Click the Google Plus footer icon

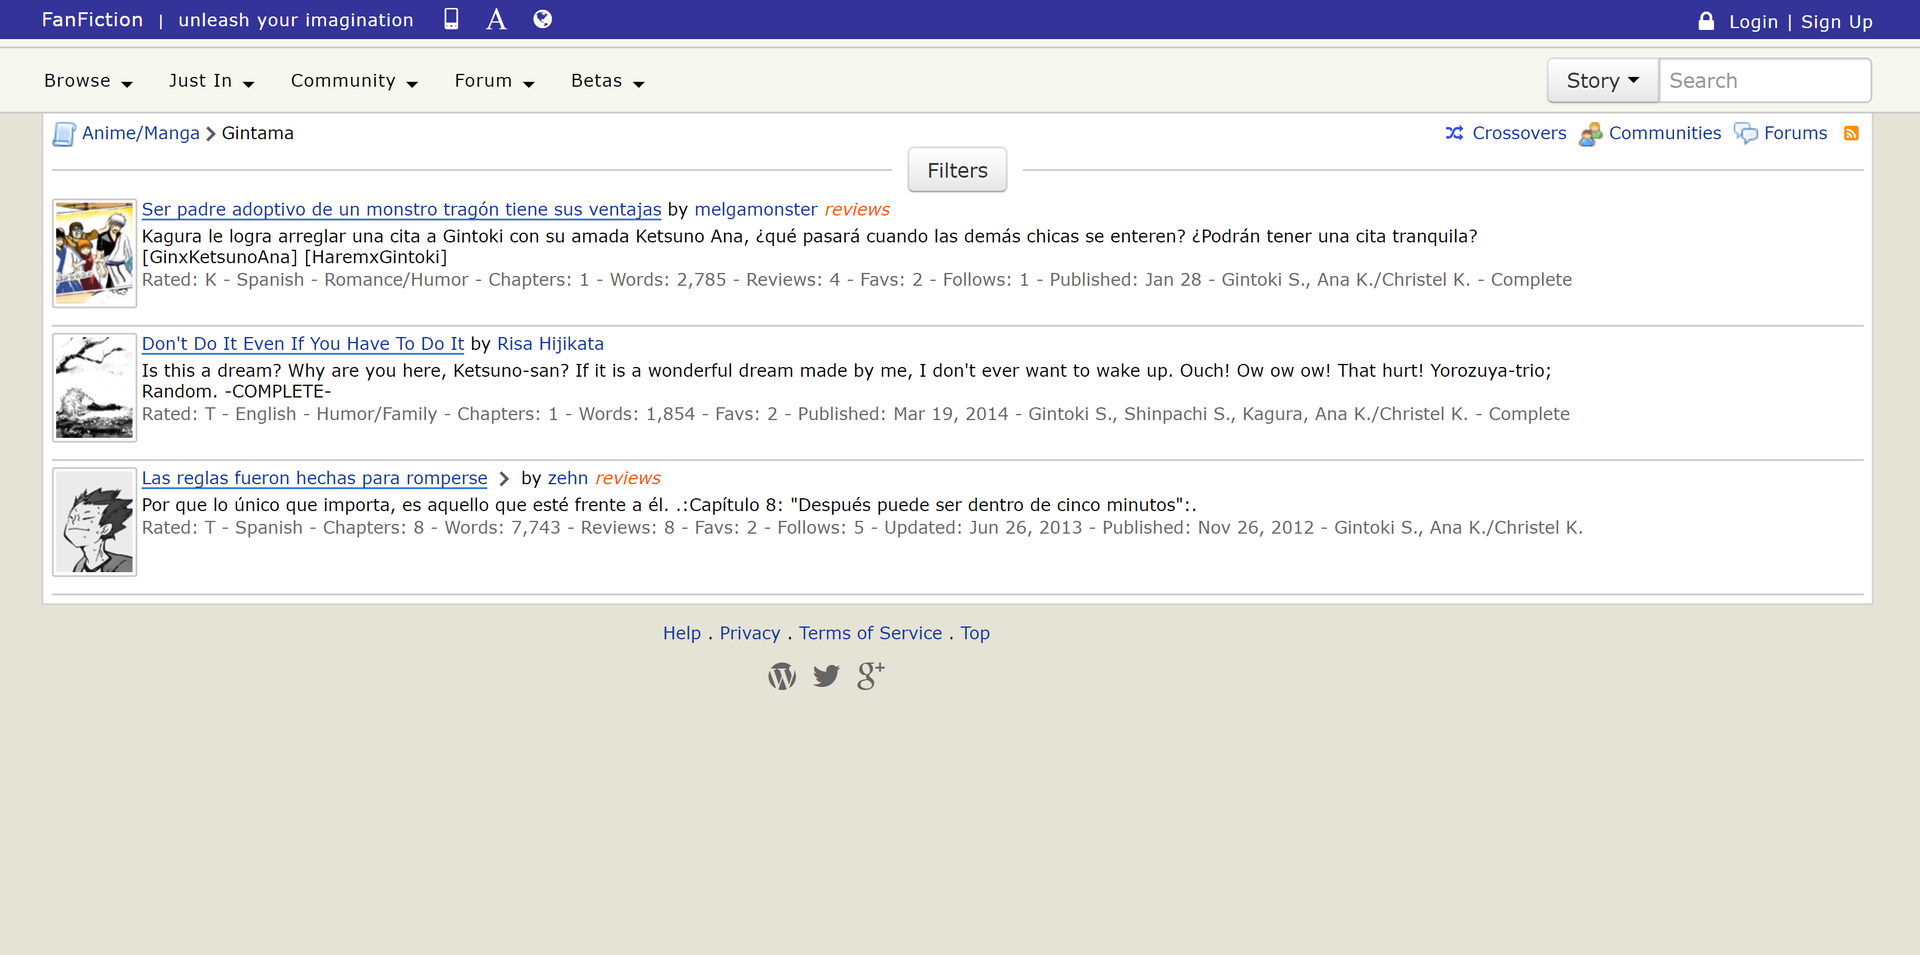(x=870, y=677)
